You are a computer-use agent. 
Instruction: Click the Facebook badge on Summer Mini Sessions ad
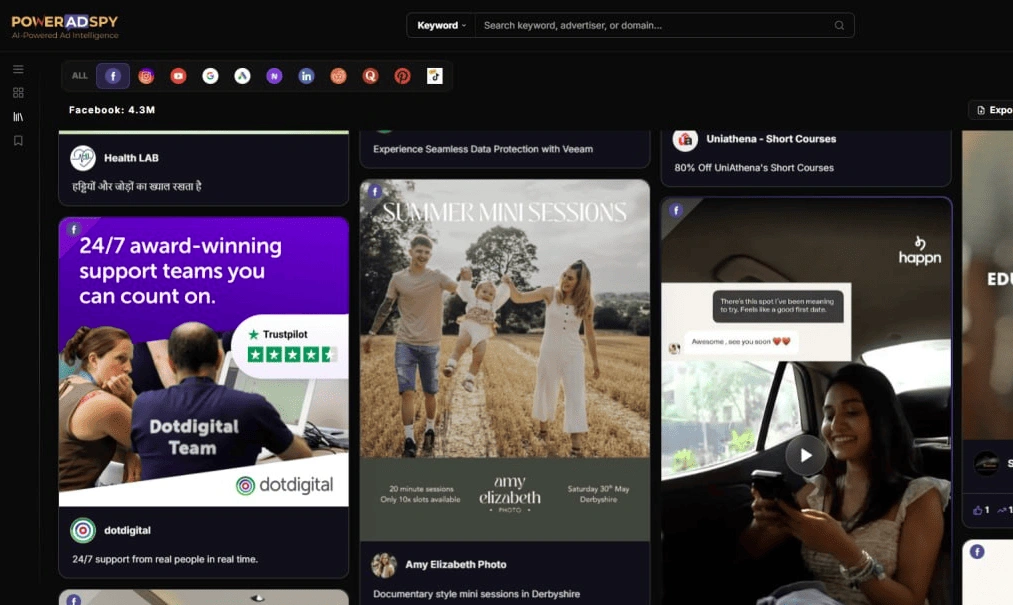(x=375, y=191)
